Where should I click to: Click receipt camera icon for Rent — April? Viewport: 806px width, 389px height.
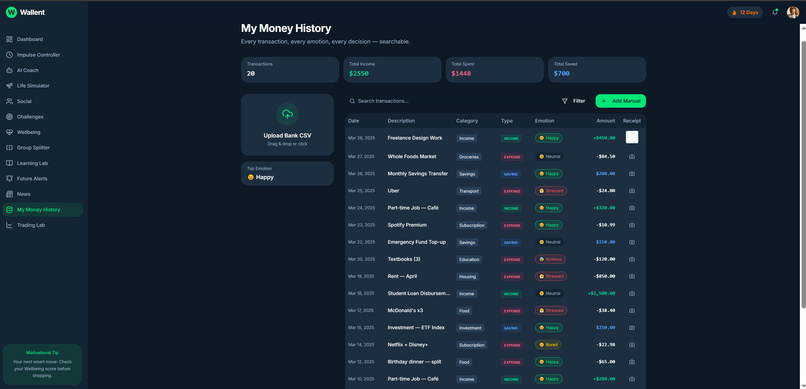point(632,276)
